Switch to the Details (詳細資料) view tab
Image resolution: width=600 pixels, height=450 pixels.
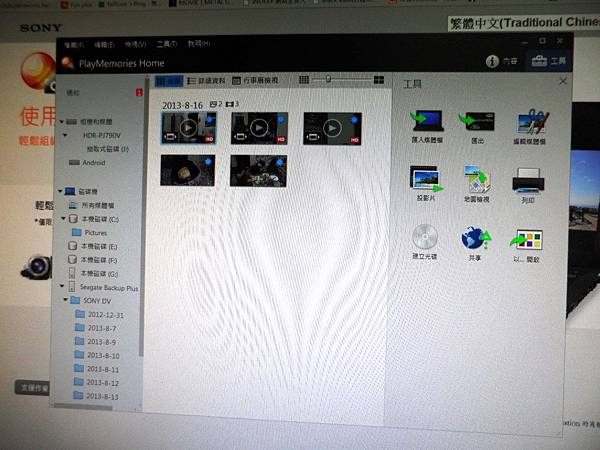point(206,81)
